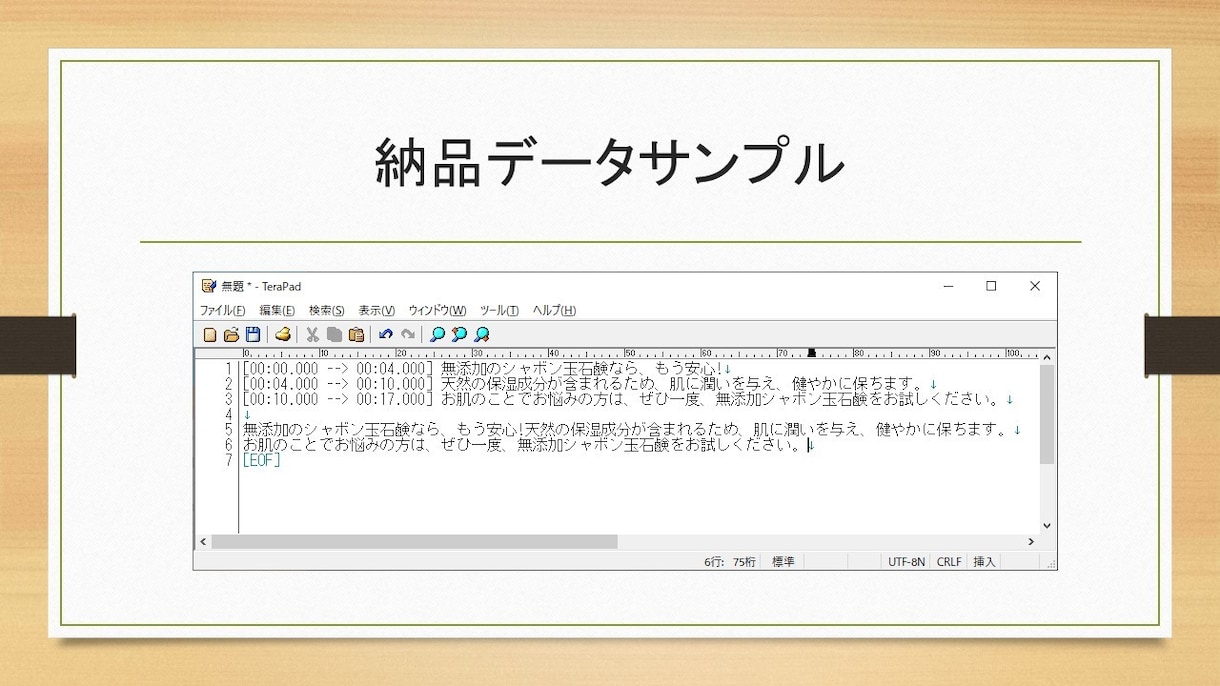Click the Copy icon in the toolbar
This screenshot has width=1220, height=686.
[x=334, y=335]
